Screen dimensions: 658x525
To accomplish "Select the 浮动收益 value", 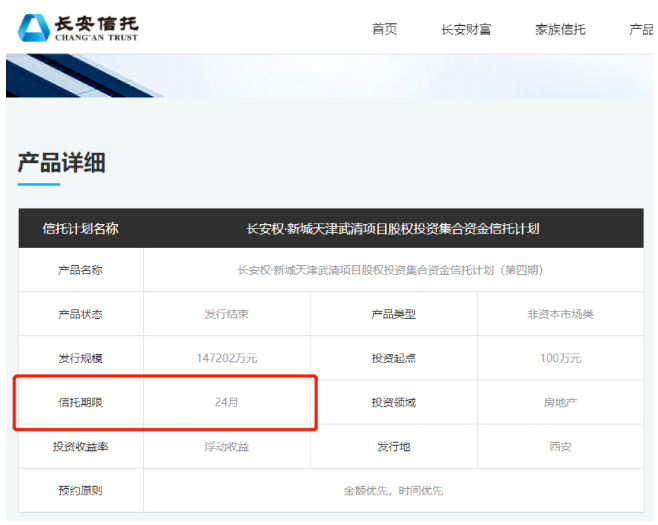I will (x=227, y=447).
